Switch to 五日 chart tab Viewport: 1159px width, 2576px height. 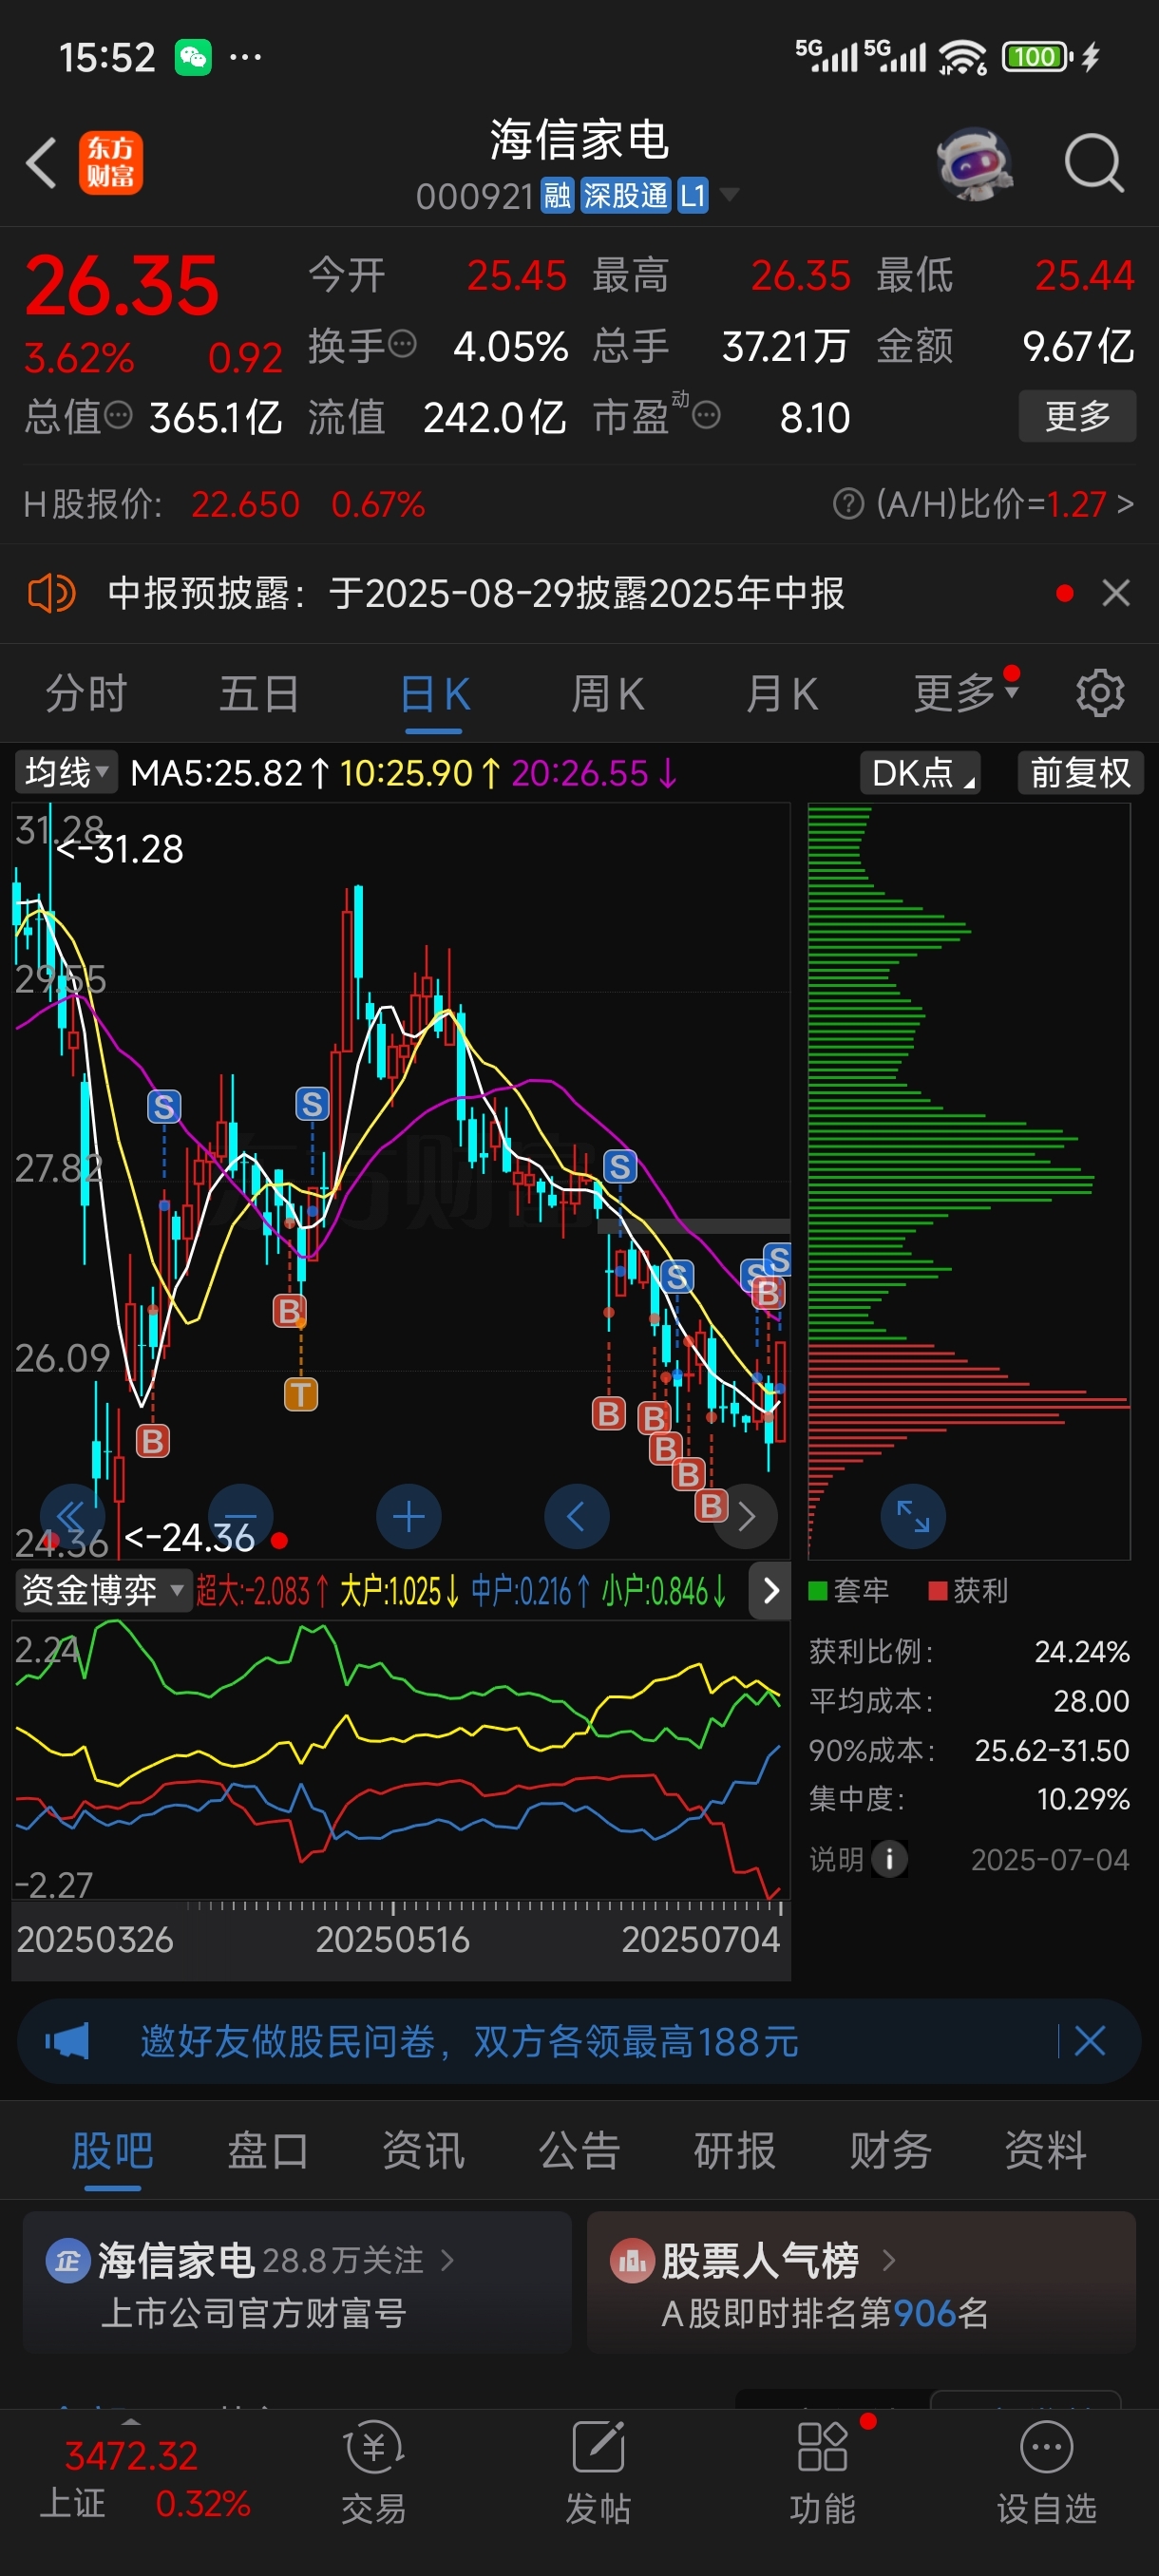[259, 693]
